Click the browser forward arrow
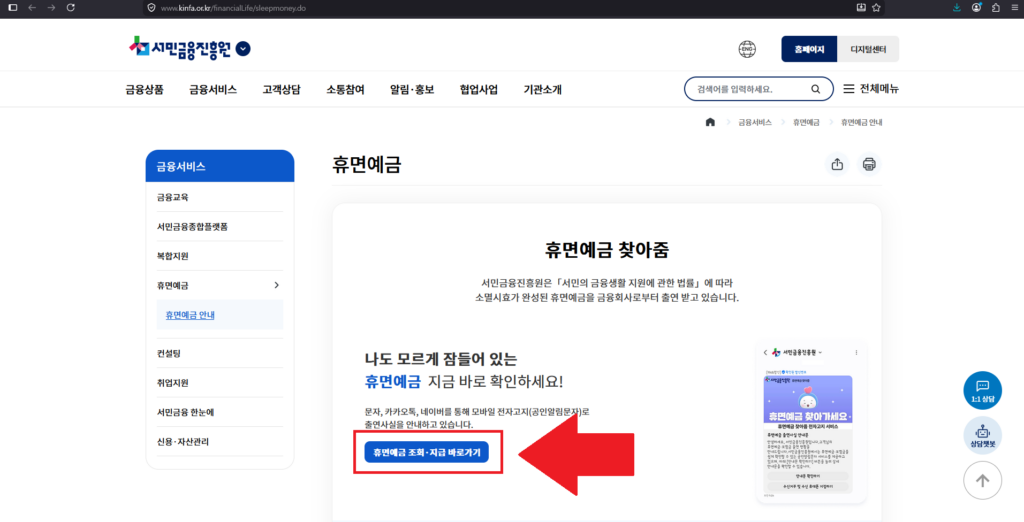Viewport: 1024px width, 522px height. (52, 7)
